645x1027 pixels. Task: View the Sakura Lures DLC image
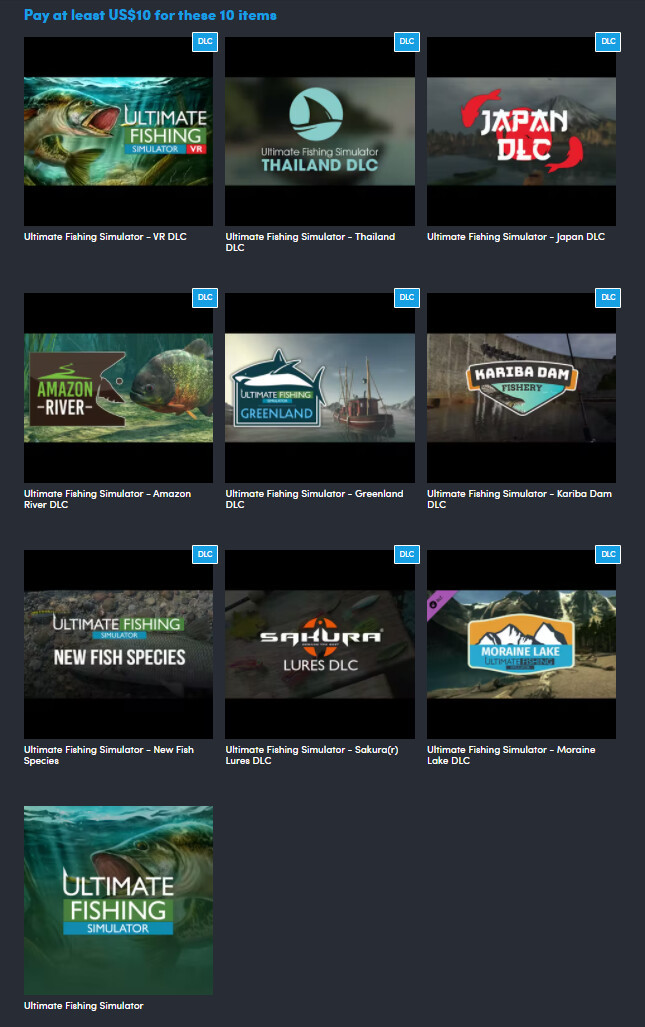320,644
